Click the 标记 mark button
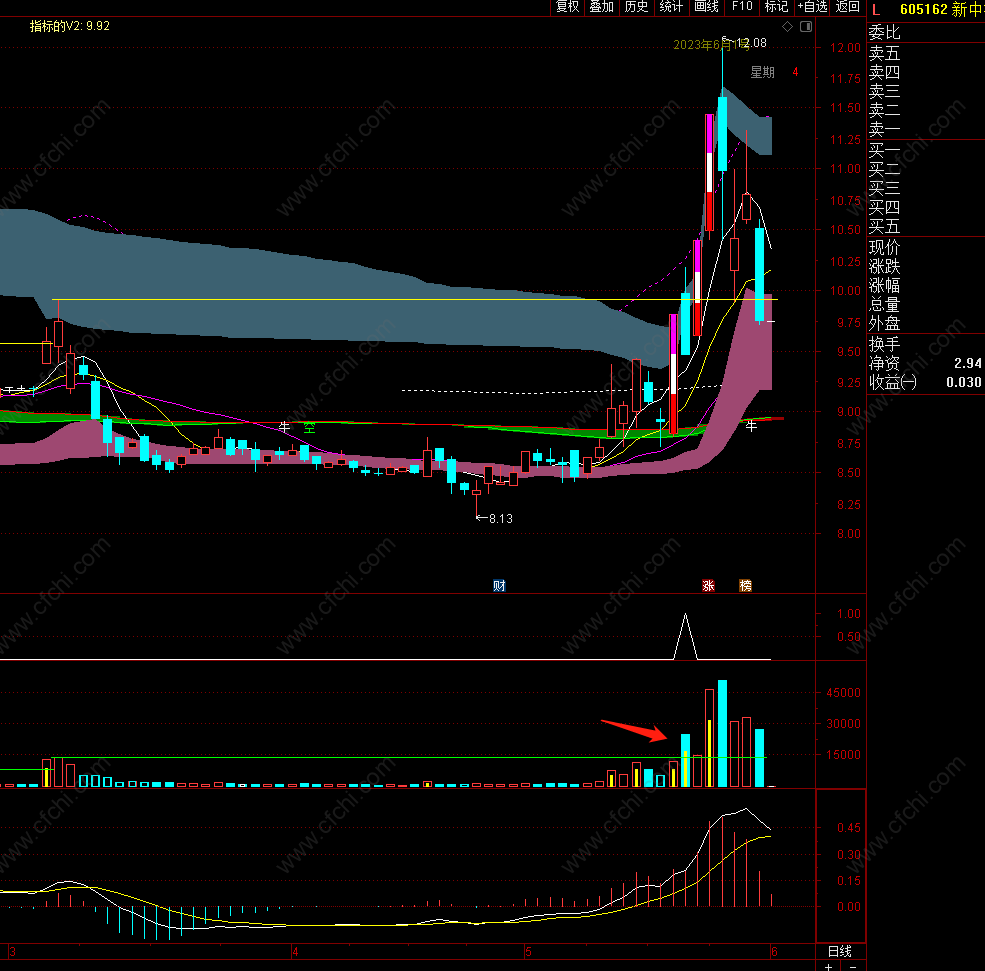 click(x=776, y=7)
